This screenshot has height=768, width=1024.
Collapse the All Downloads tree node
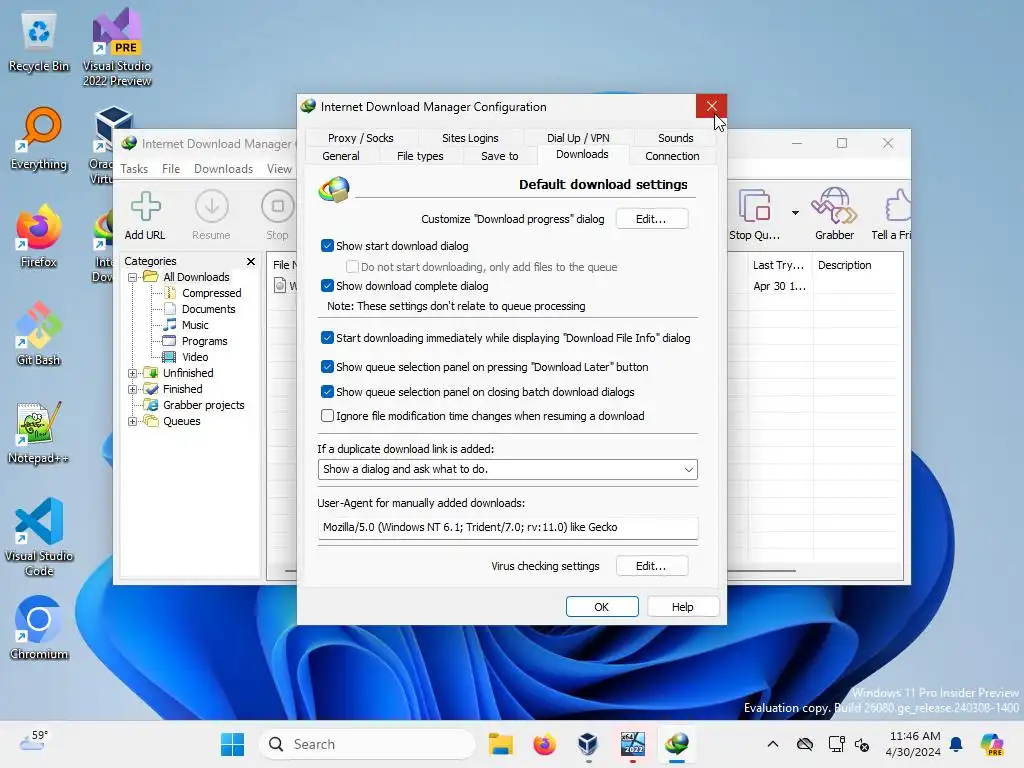pyautogui.click(x=133, y=277)
